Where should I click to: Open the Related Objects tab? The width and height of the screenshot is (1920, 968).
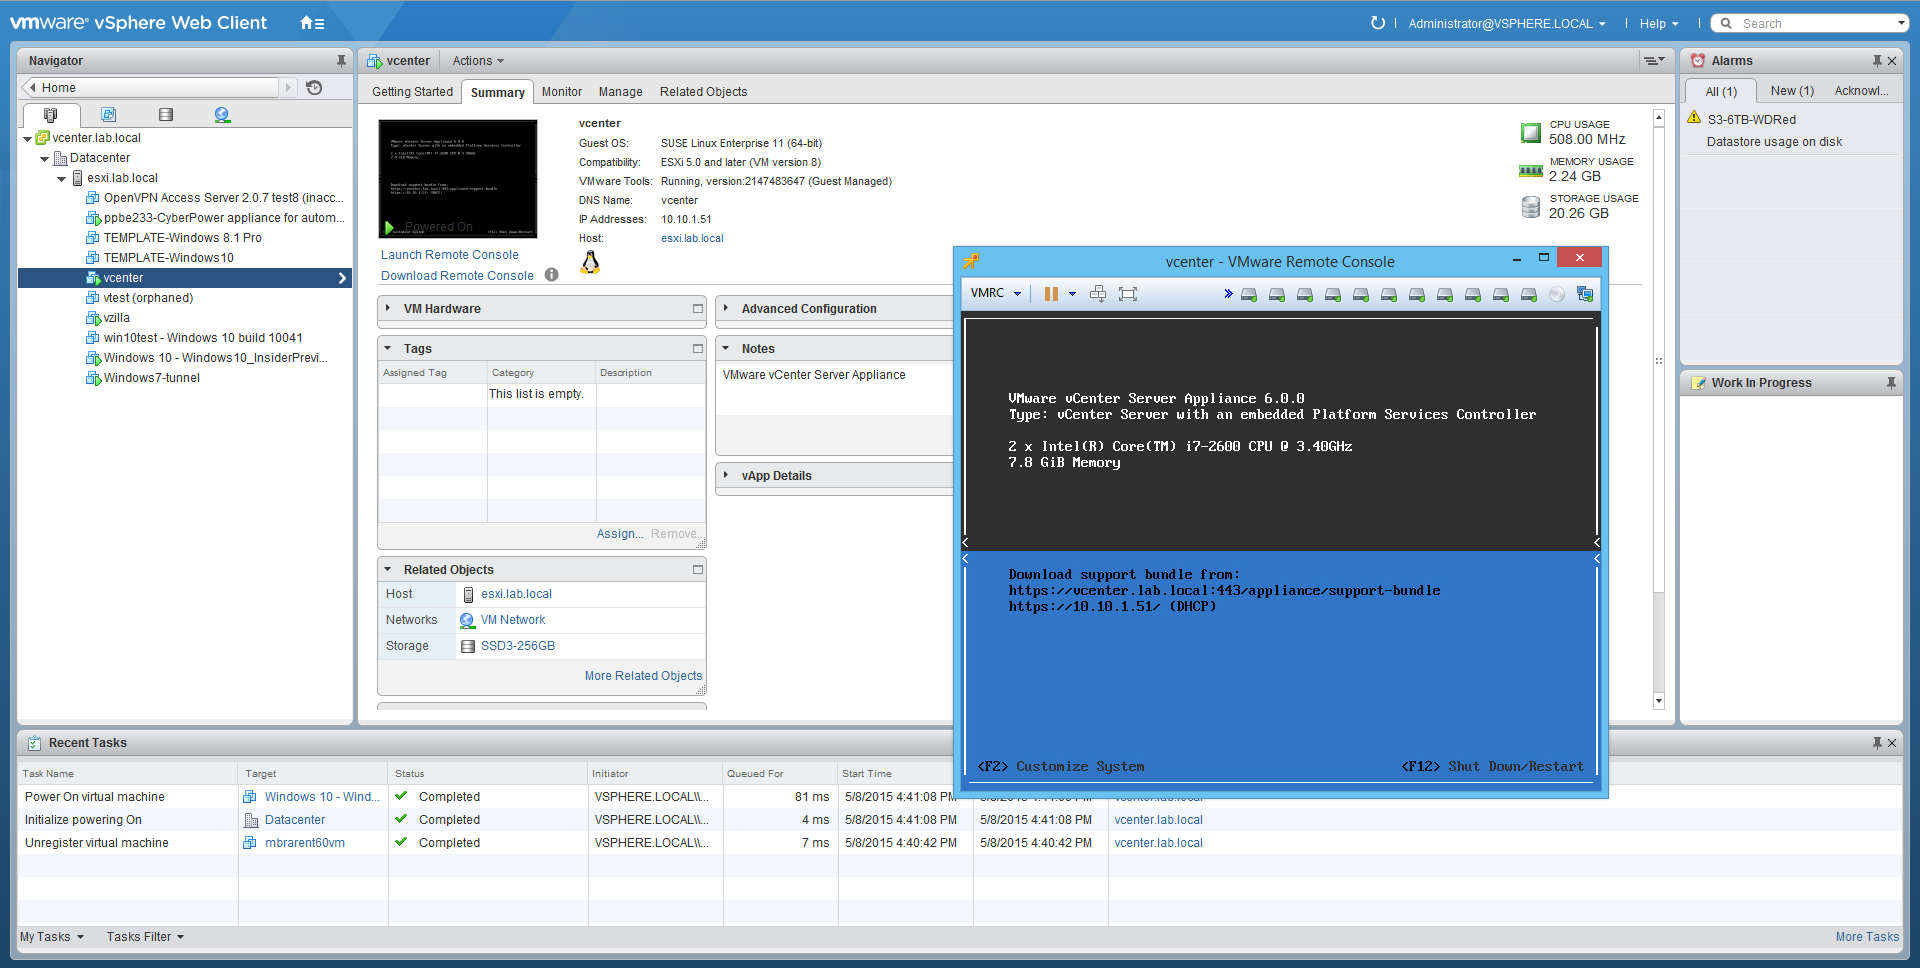[703, 92]
